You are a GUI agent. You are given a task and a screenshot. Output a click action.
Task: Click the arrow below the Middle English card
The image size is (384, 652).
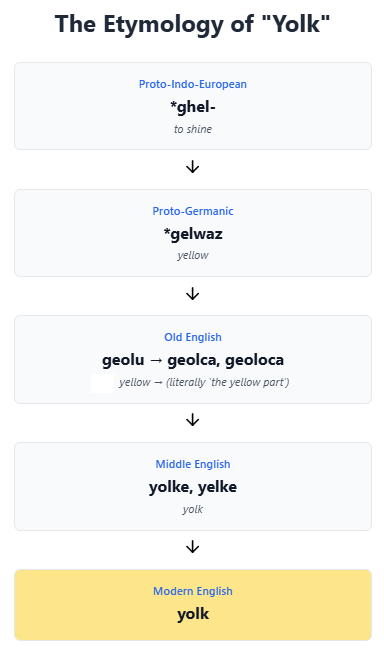click(192, 548)
